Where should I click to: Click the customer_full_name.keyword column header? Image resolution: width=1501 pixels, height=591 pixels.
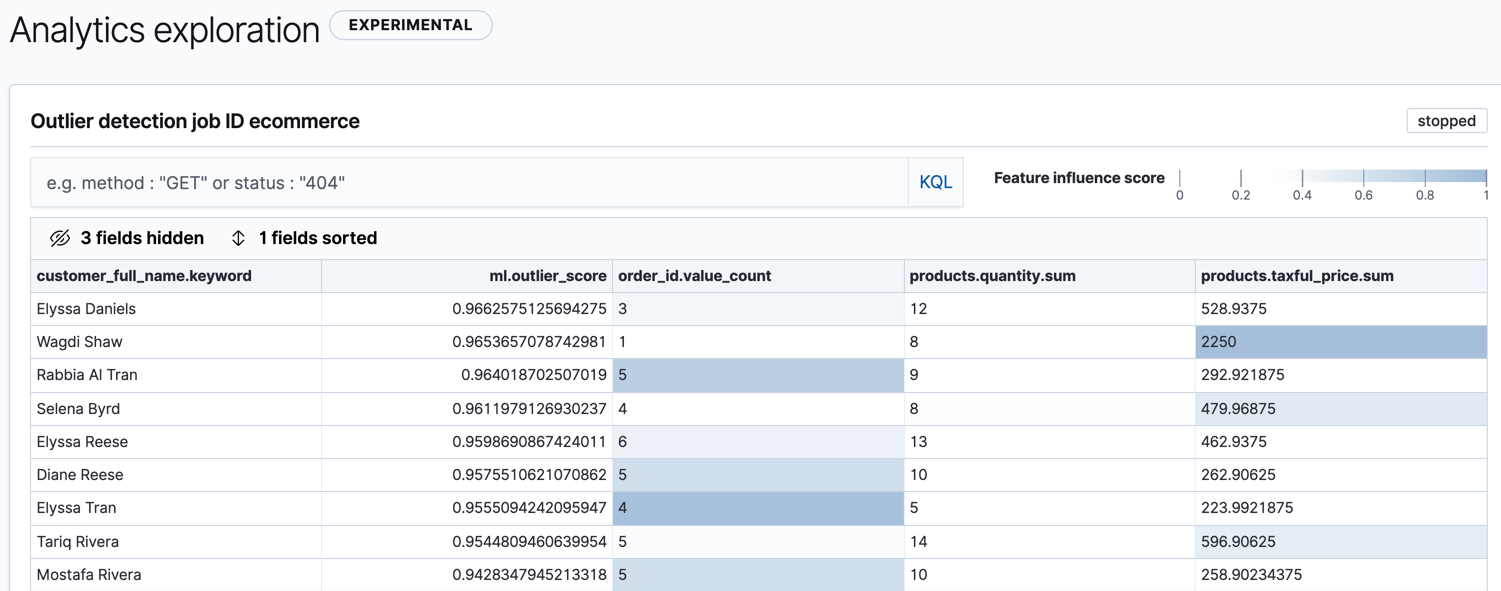176,276
